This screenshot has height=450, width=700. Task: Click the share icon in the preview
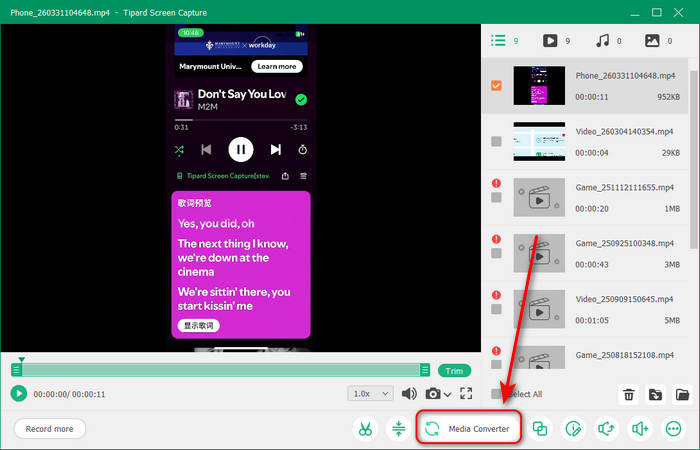coord(285,176)
